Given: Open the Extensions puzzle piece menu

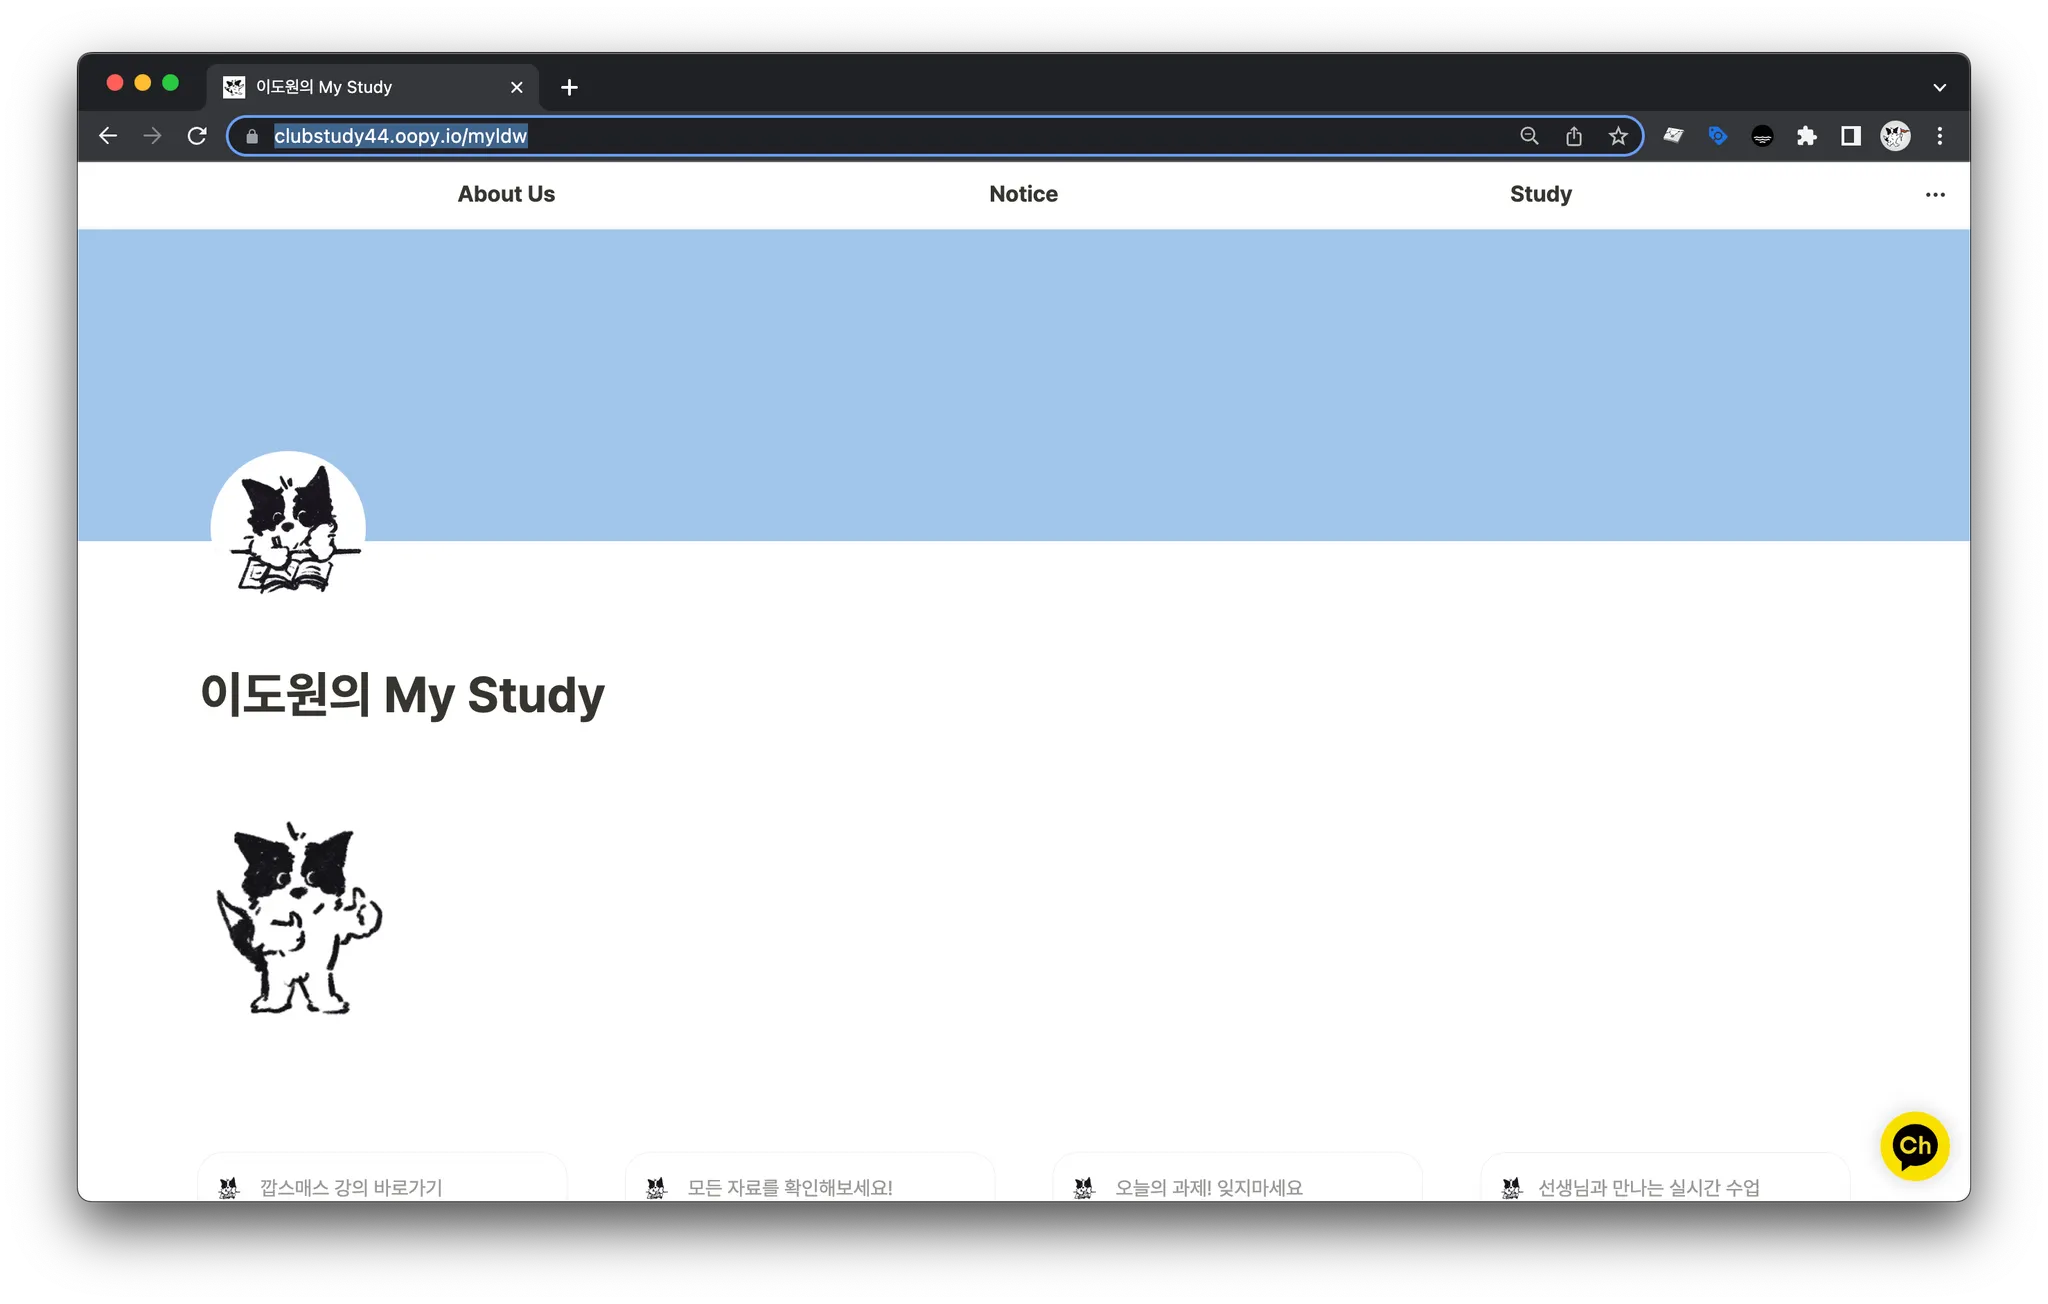Looking at the screenshot, I should coord(1806,136).
